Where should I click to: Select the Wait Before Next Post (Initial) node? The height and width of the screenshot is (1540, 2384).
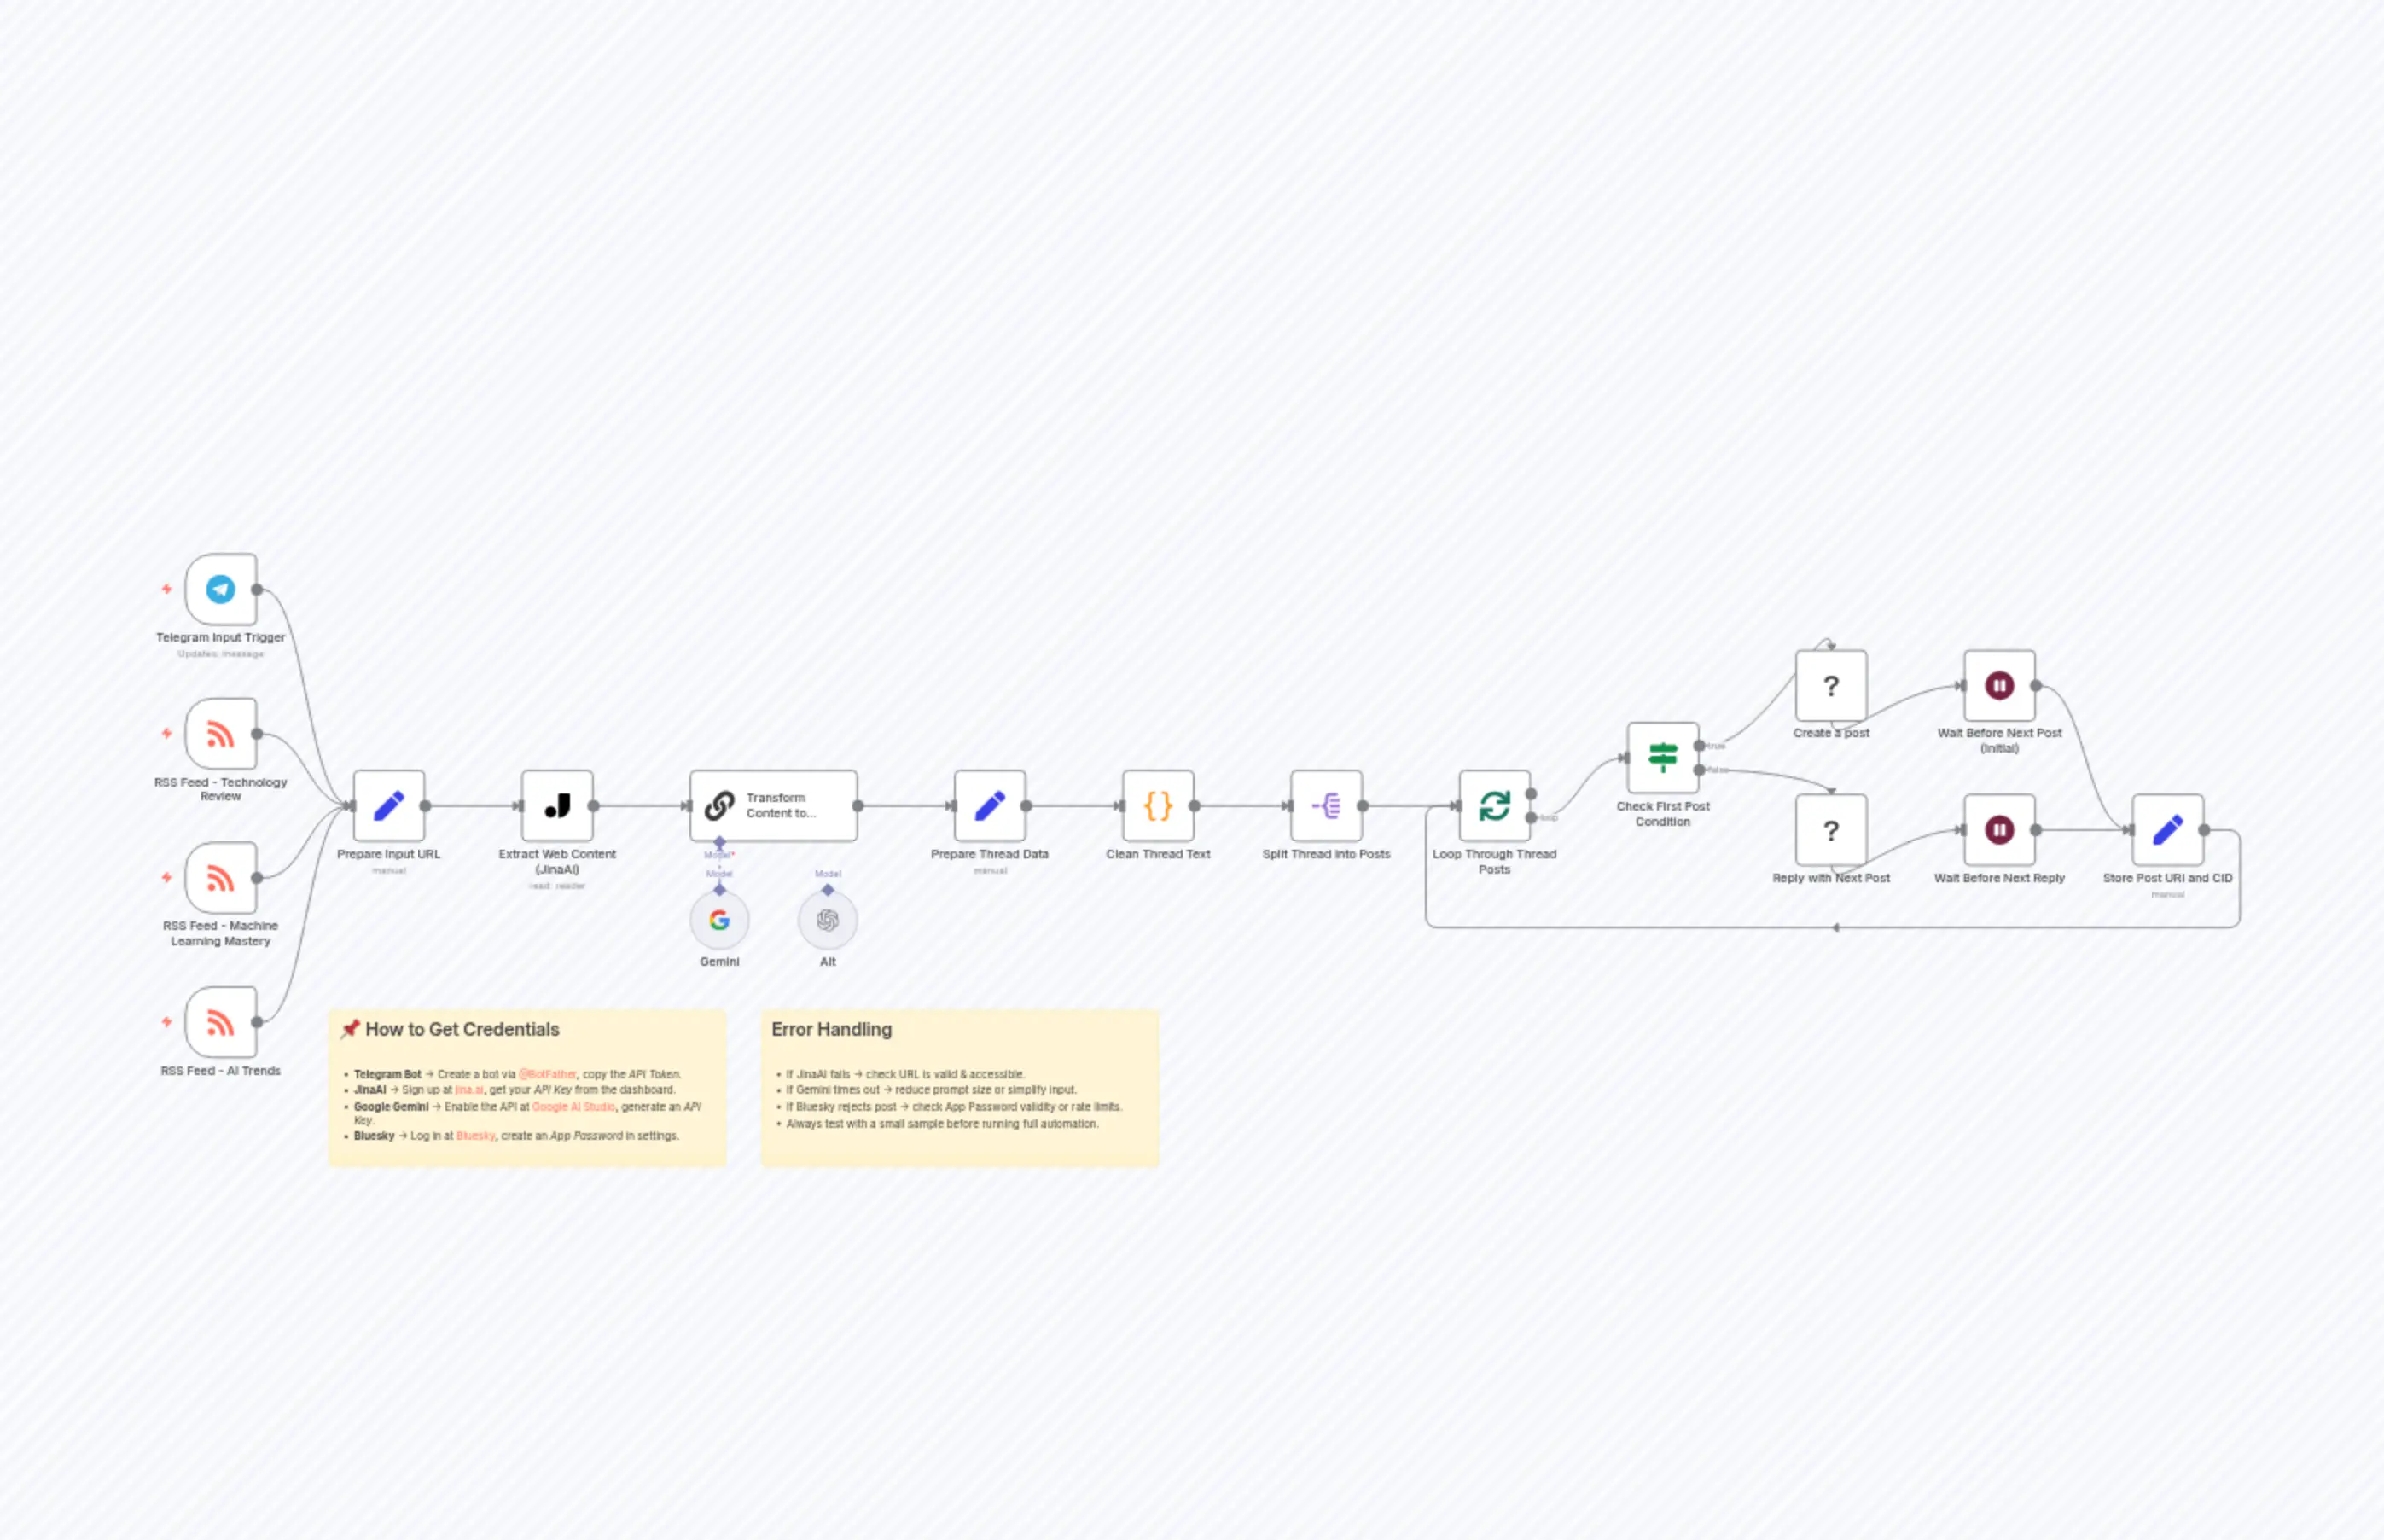1998,687
